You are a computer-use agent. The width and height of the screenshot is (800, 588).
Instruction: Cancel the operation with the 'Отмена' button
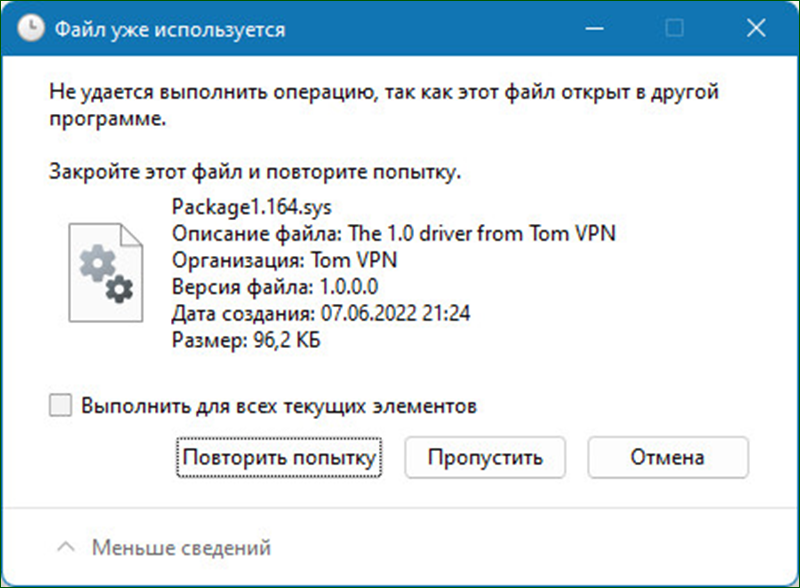coord(668,457)
